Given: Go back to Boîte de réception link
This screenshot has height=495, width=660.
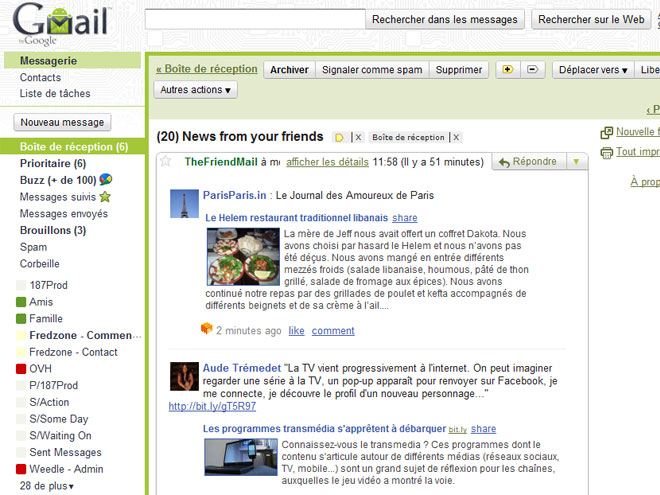Looking at the screenshot, I should pyautogui.click(x=207, y=69).
